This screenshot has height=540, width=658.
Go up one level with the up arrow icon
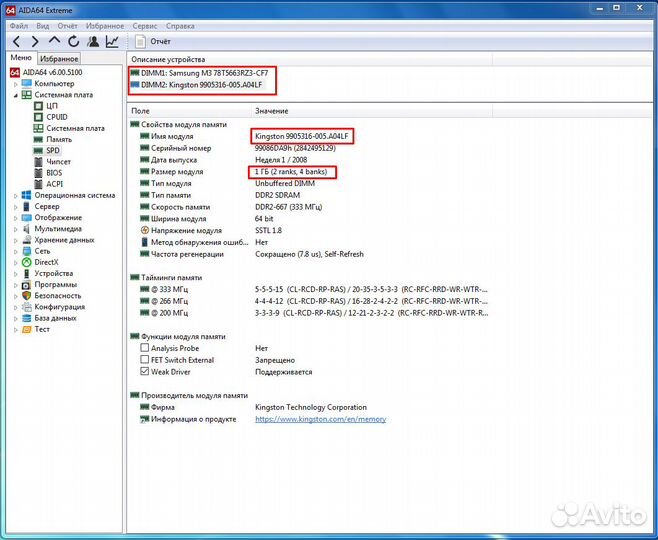(55, 41)
